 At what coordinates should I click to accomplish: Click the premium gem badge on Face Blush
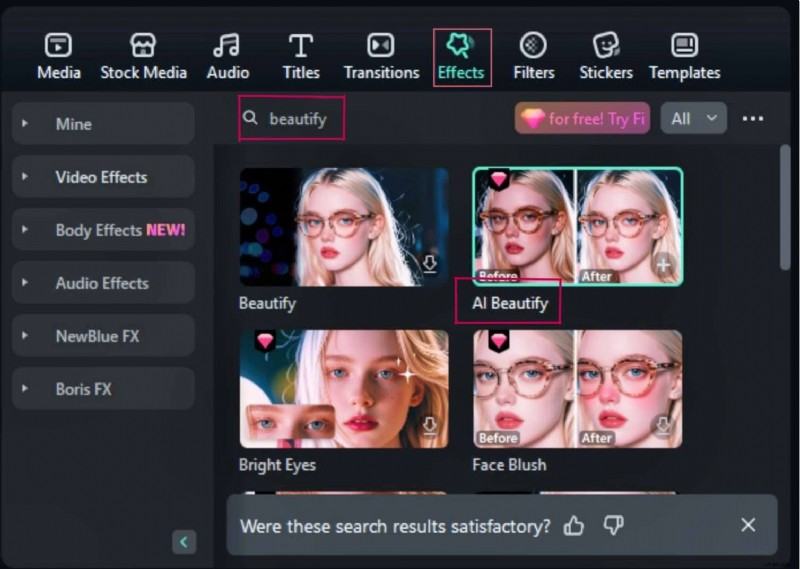click(x=498, y=340)
